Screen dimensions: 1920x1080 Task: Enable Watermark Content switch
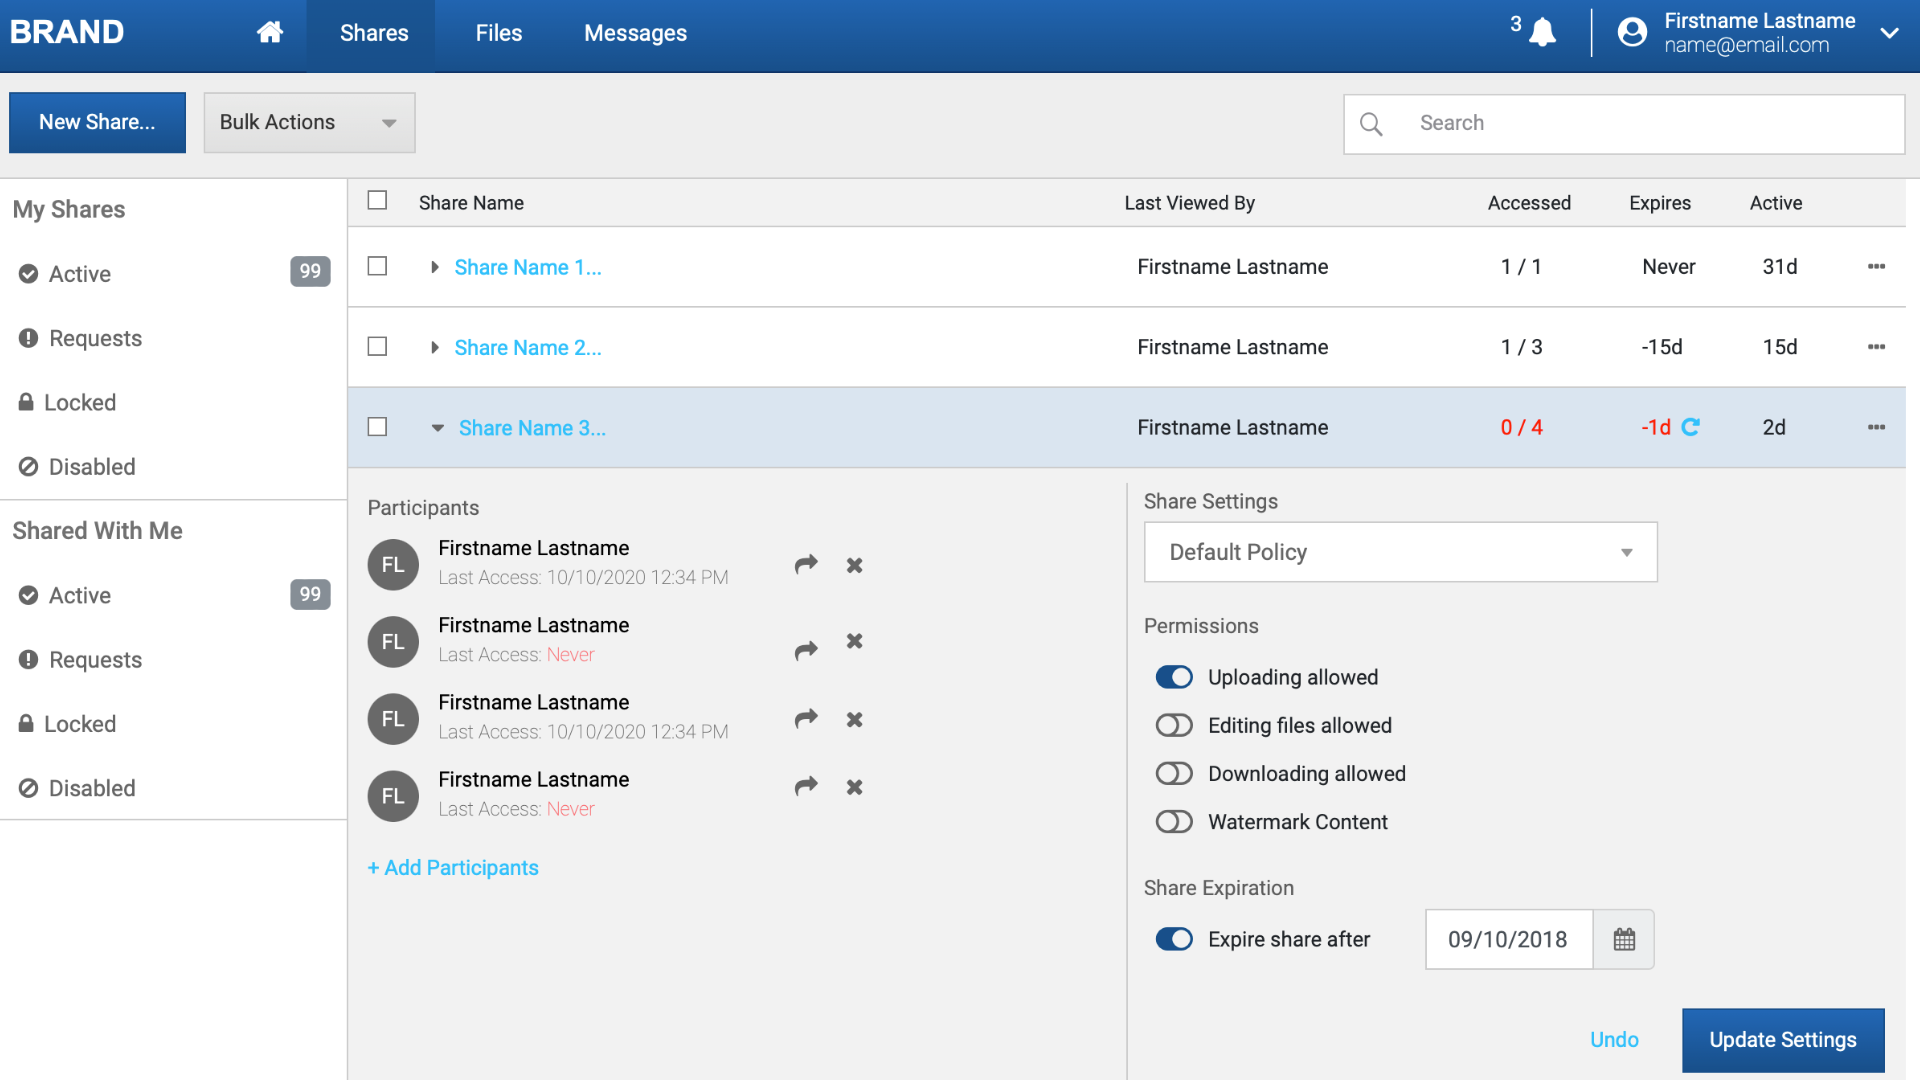pyautogui.click(x=1174, y=822)
